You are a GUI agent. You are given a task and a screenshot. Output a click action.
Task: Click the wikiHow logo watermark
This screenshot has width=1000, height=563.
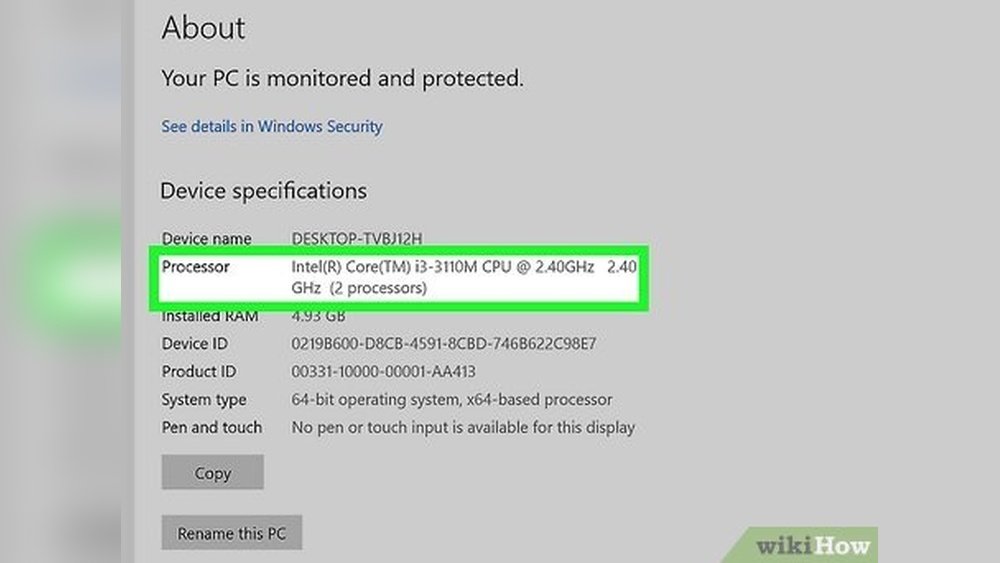[x=813, y=546]
